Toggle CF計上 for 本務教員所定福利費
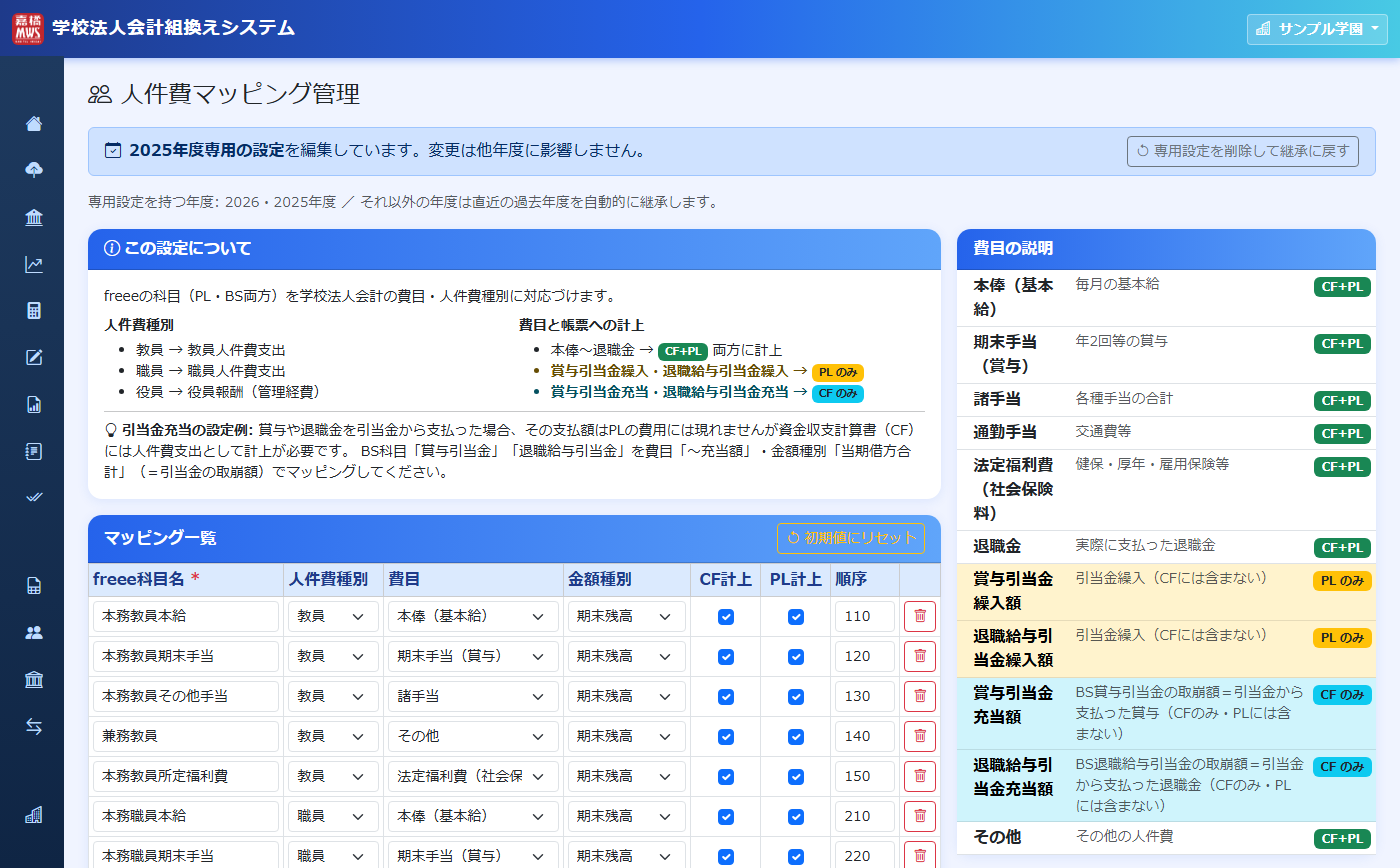The height and width of the screenshot is (868, 1400). (726, 777)
